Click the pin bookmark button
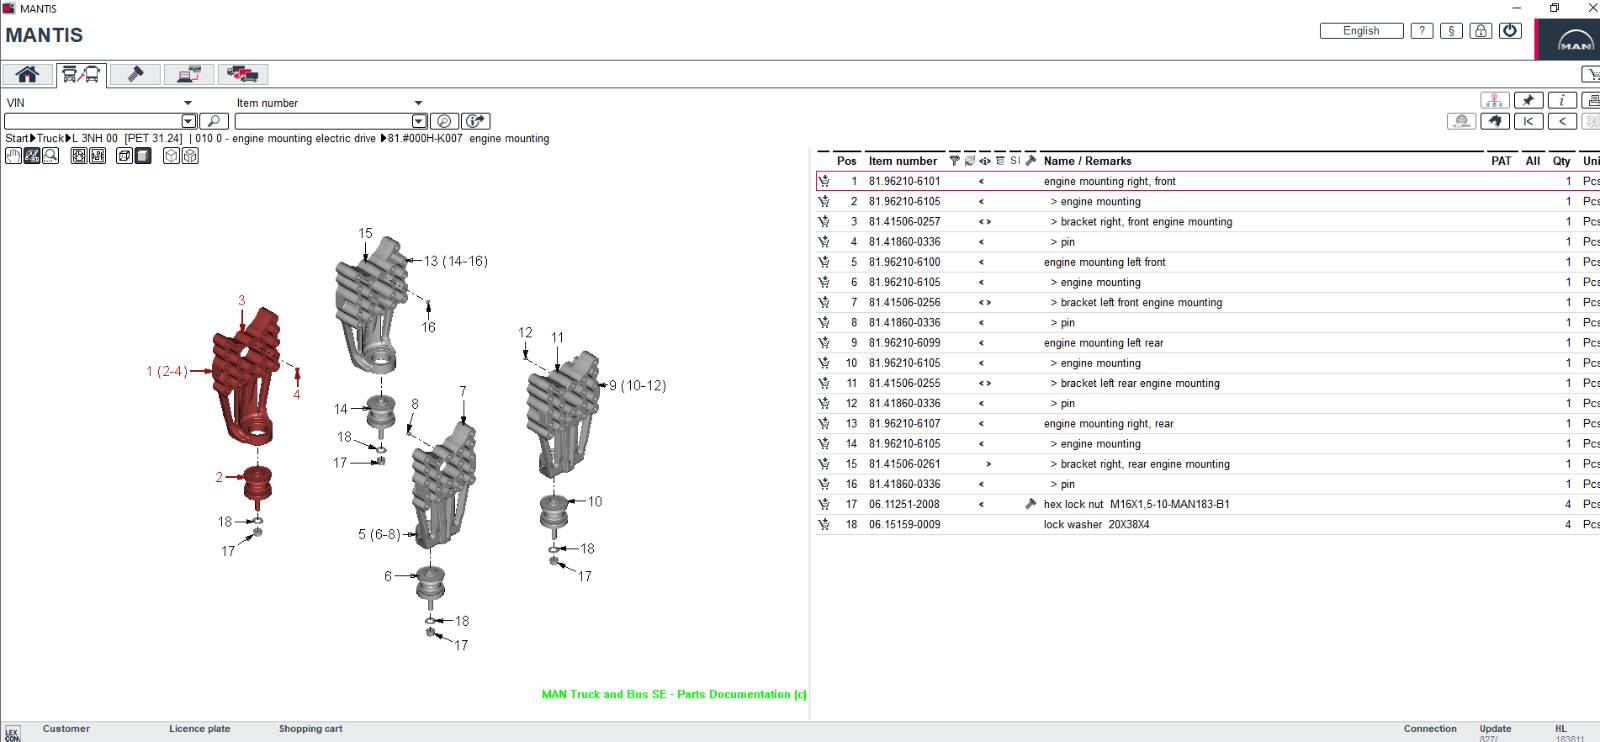This screenshot has width=1600, height=742. pos(1528,100)
